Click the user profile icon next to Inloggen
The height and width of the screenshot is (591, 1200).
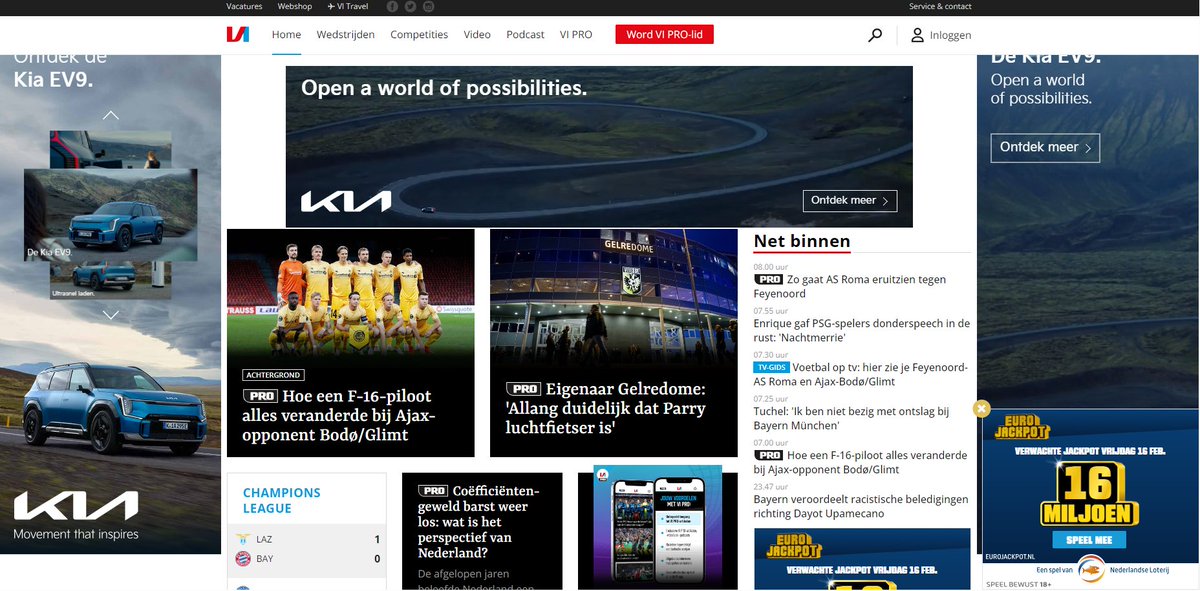pos(917,35)
